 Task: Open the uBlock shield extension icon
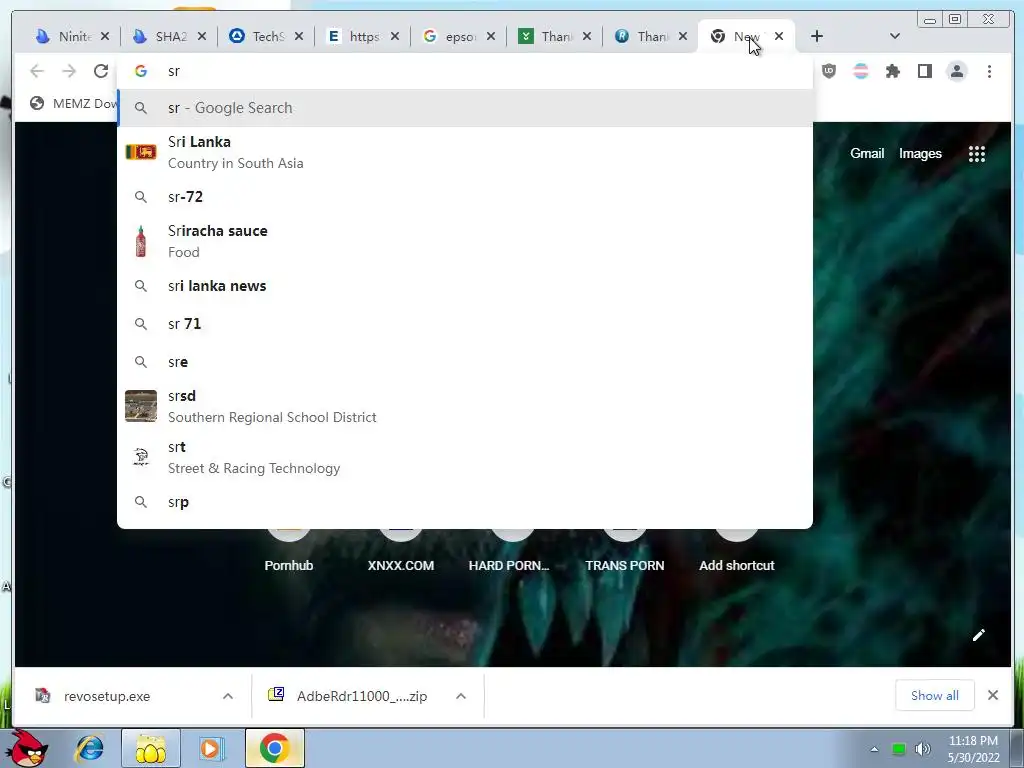pos(829,71)
